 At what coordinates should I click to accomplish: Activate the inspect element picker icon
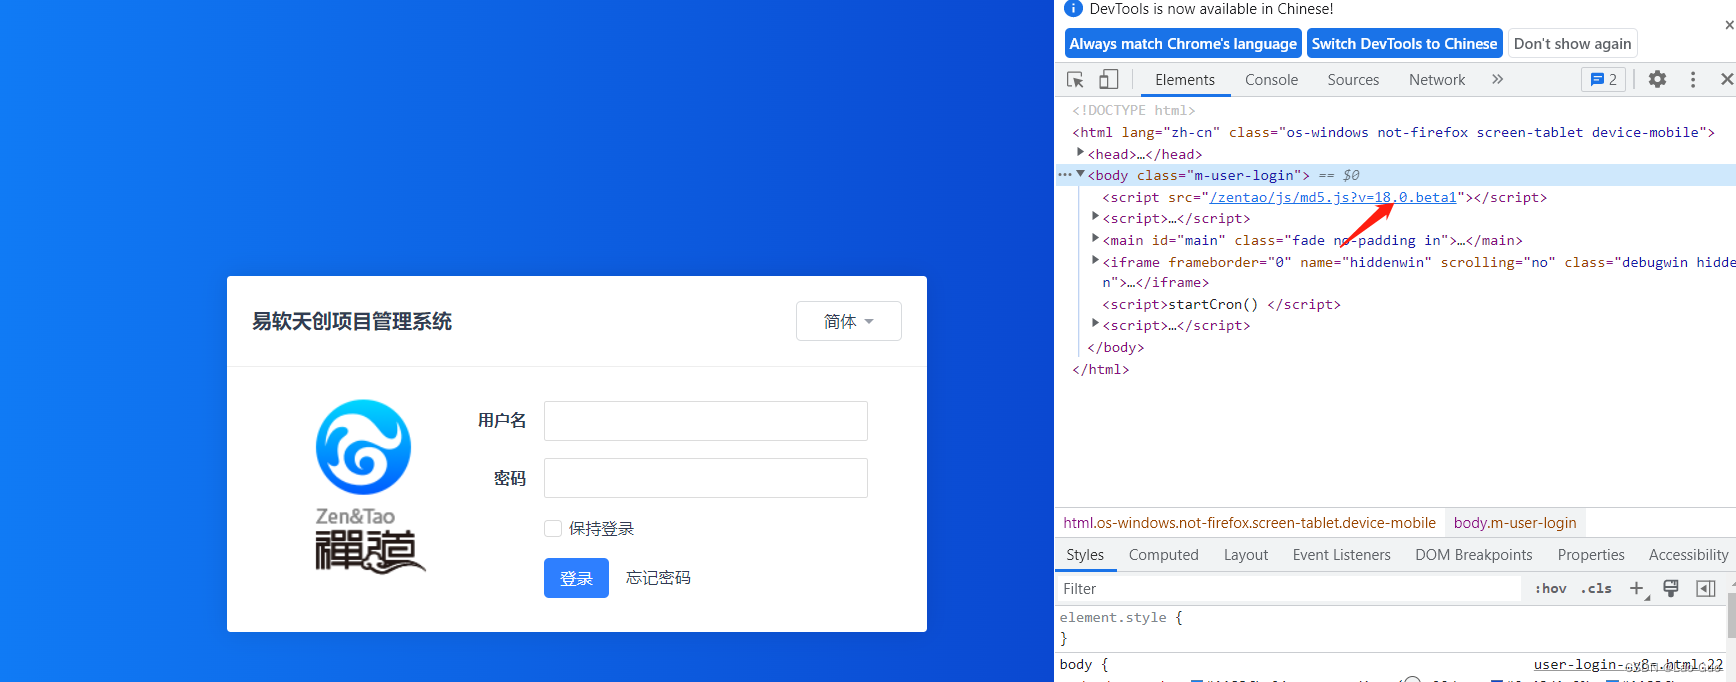pyautogui.click(x=1076, y=79)
